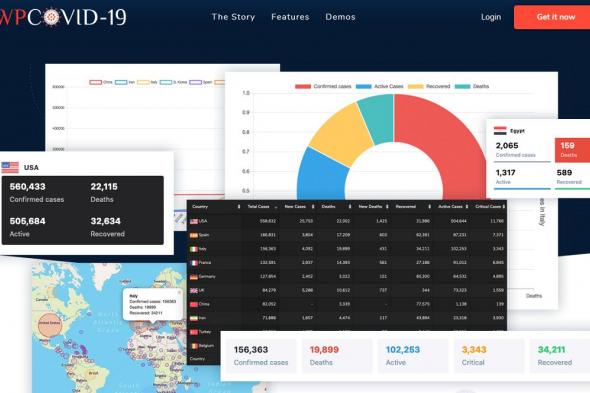Click the United States circle on the map
The width and height of the screenshot is (590, 393).
click(50, 324)
